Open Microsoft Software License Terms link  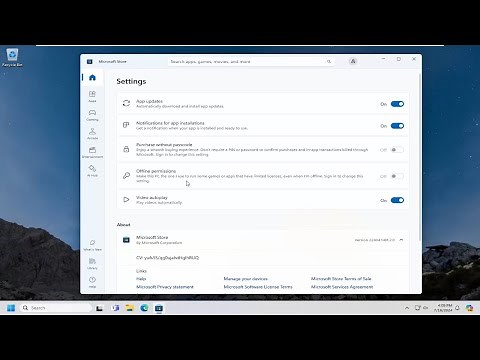258,287
